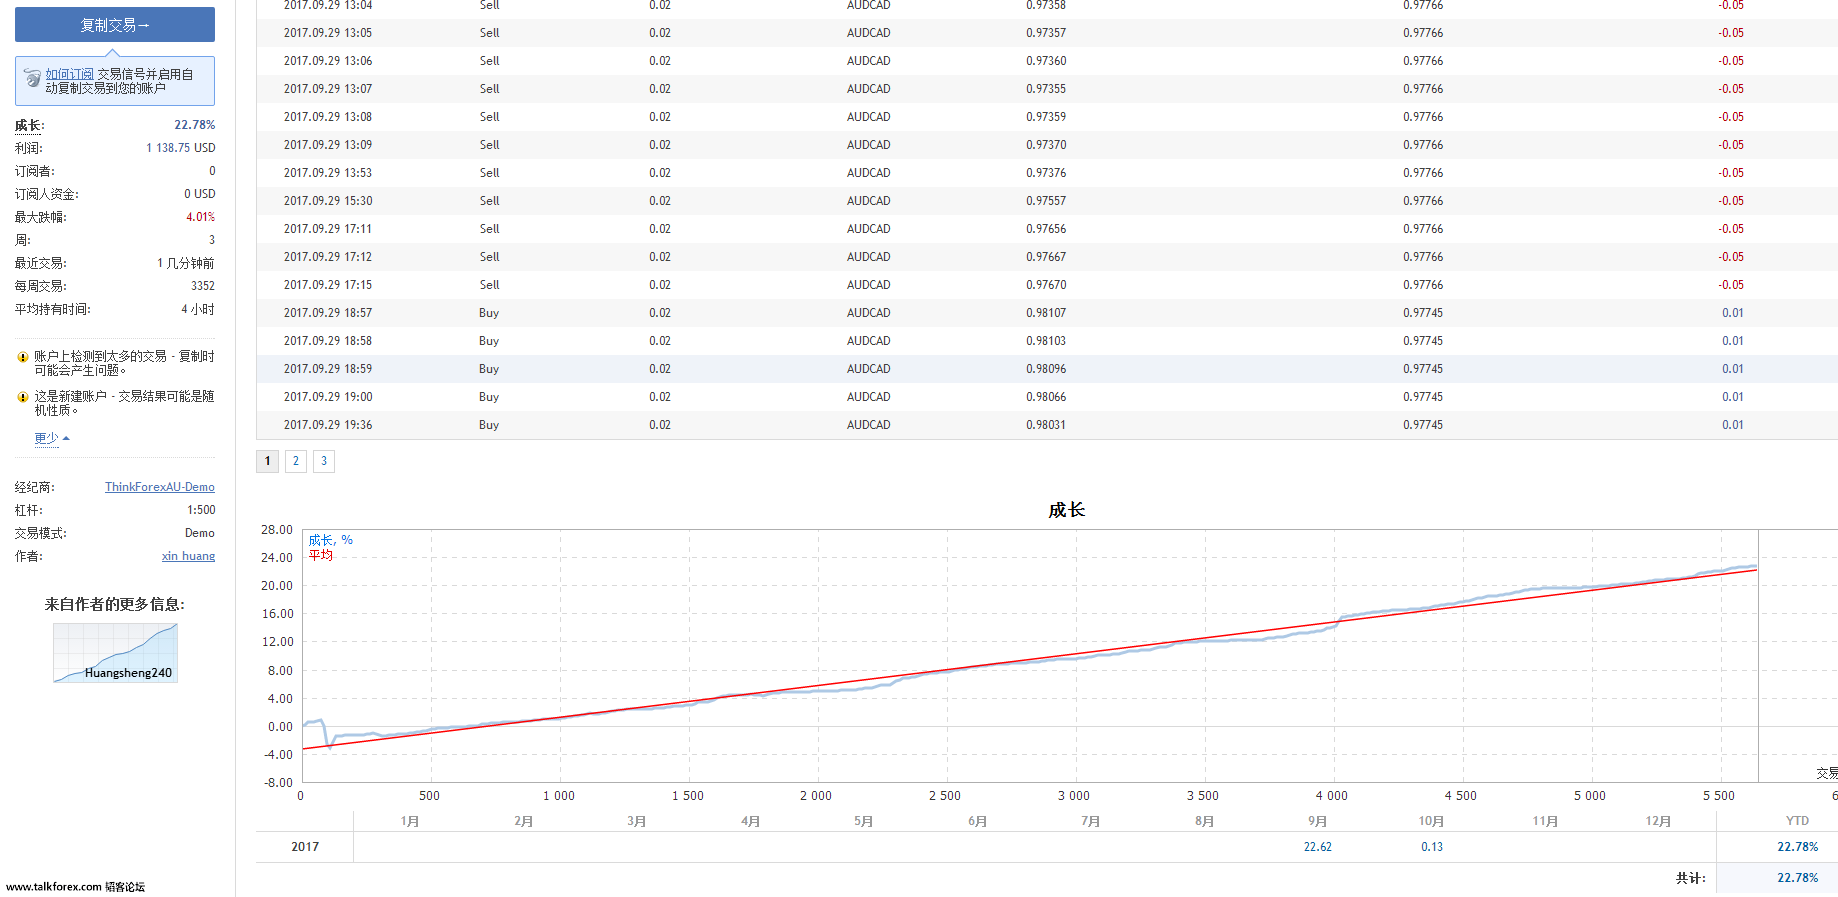Click warning icon beside 这是新建账户
This screenshot has height=897, width=1838.
click(23, 397)
